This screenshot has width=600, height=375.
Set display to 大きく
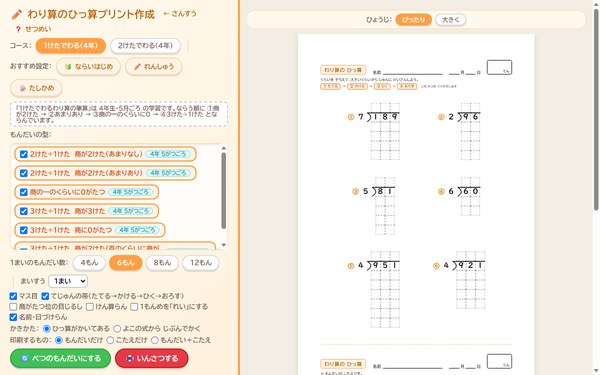click(x=451, y=20)
